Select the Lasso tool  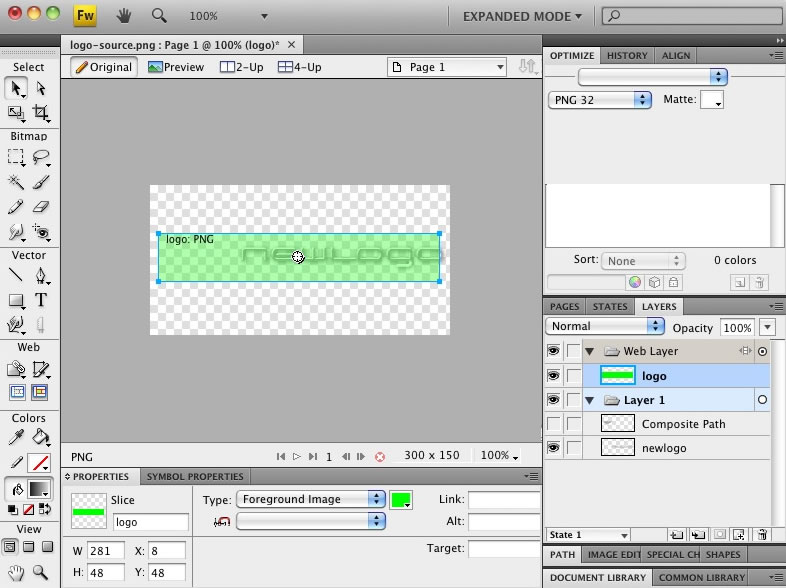[41, 157]
